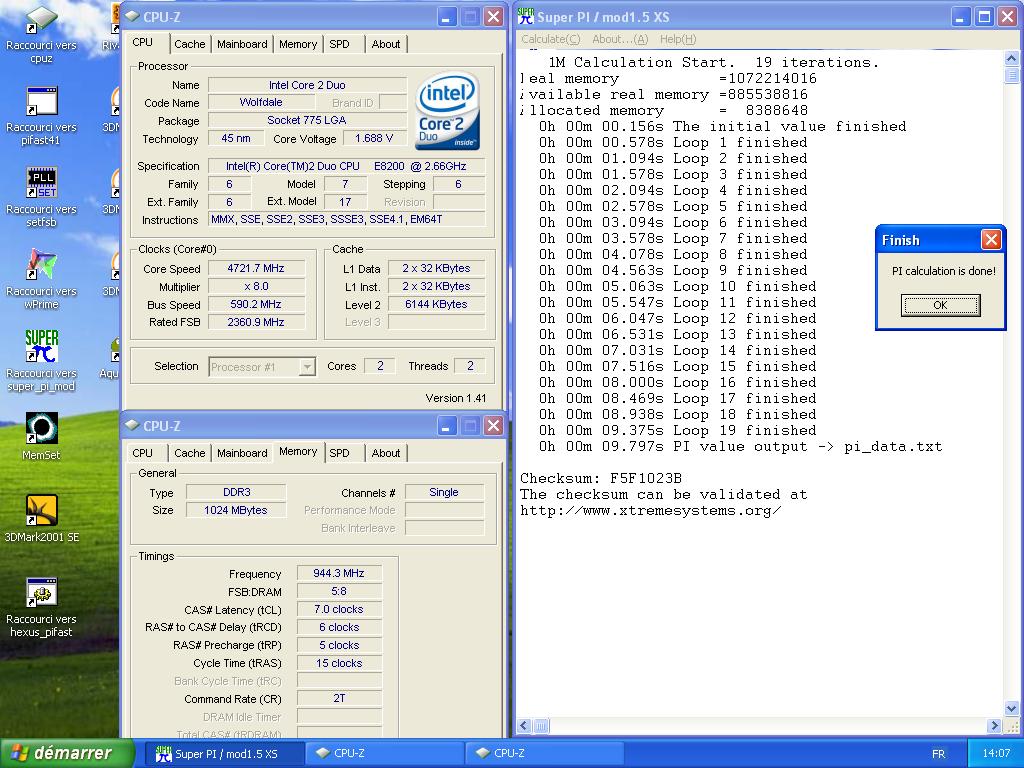Click OK in the Finish dialog
The image size is (1024, 768).
(x=940, y=305)
